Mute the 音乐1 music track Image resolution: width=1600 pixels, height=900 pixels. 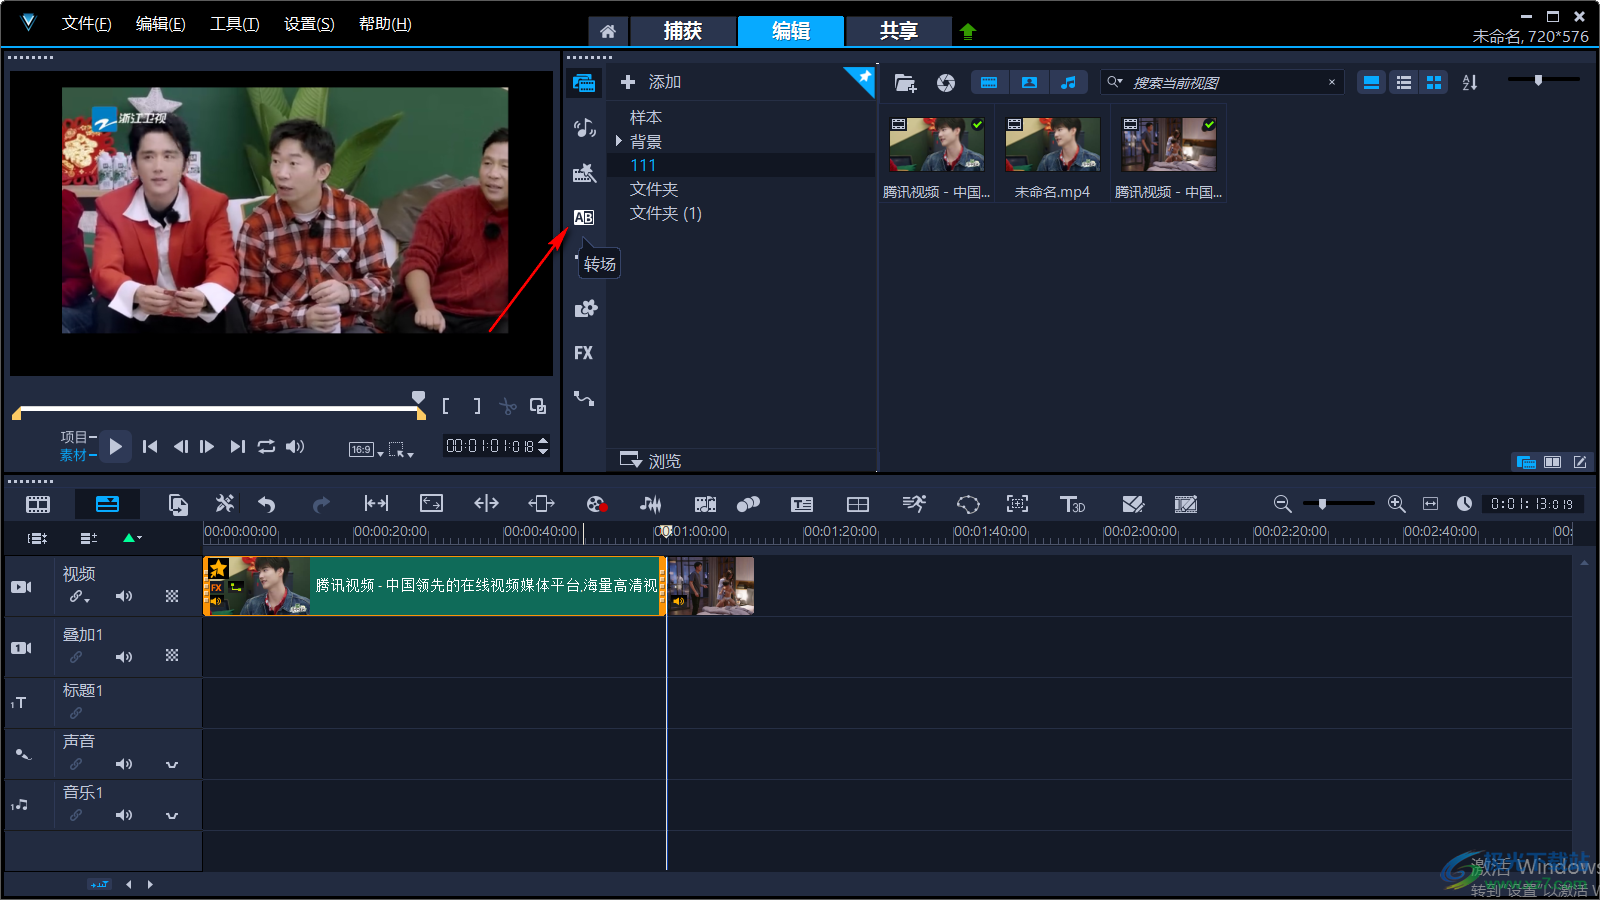point(124,815)
